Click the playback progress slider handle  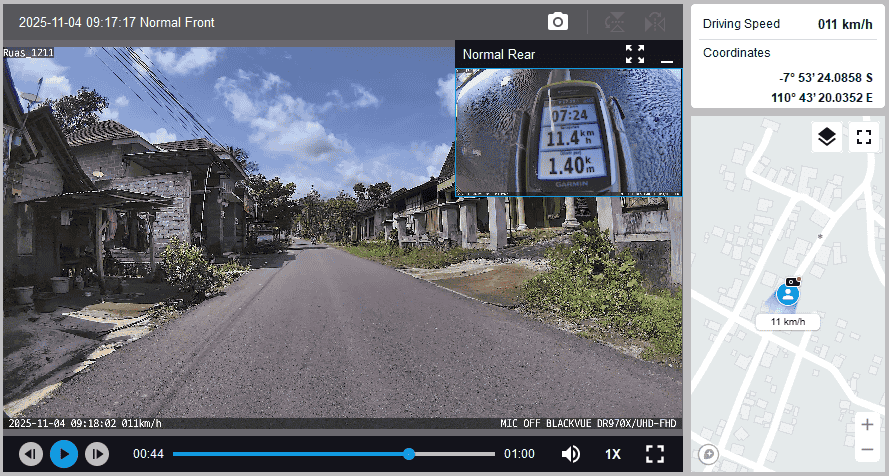tap(409, 454)
